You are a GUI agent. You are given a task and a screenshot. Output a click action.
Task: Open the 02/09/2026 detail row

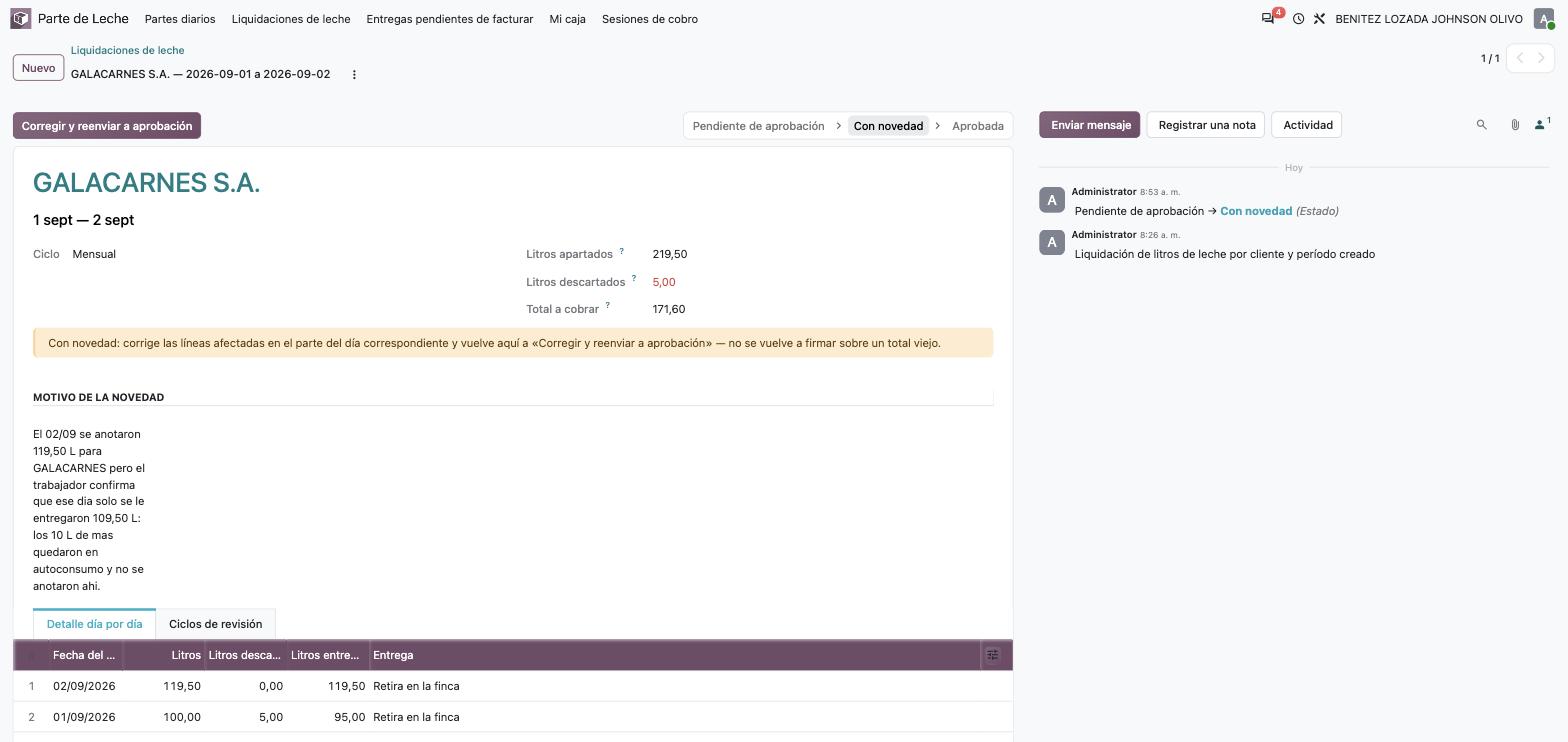coord(513,686)
